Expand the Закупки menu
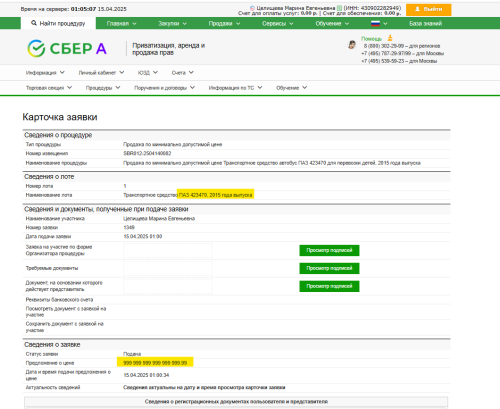 (x=172, y=24)
